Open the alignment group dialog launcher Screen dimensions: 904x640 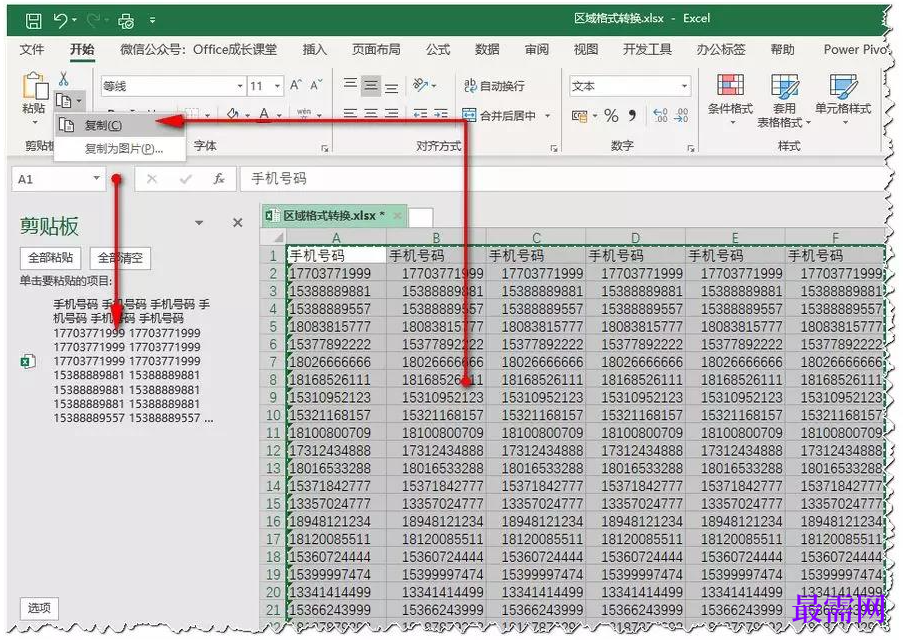[x=553, y=148]
